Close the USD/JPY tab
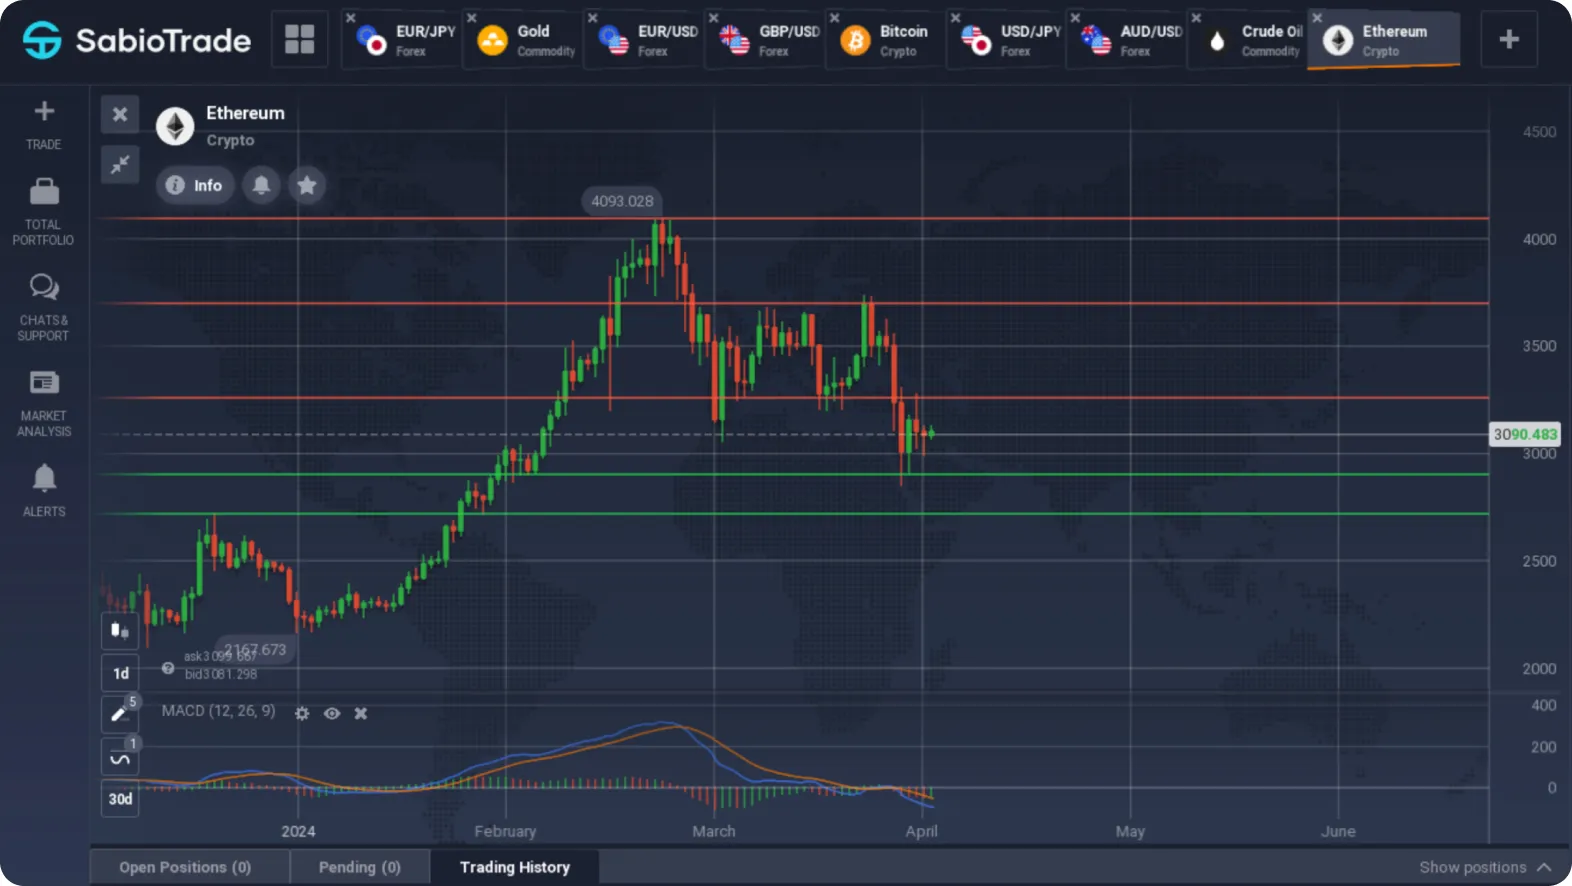The image size is (1572, 886). 956,18
